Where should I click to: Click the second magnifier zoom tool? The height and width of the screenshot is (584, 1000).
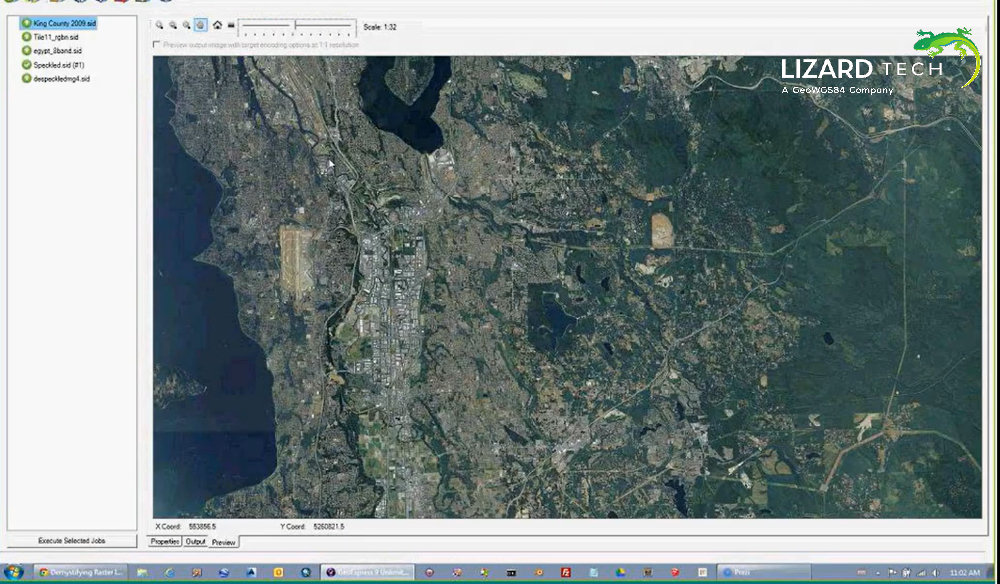(x=173, y=26)
